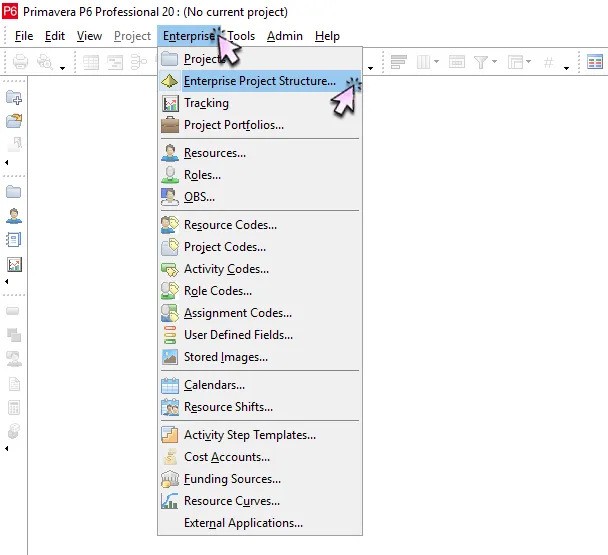This screenshot has width=608, height=555.
Task: Click the Projects folder sidebar icon
Action: point(14,192)
